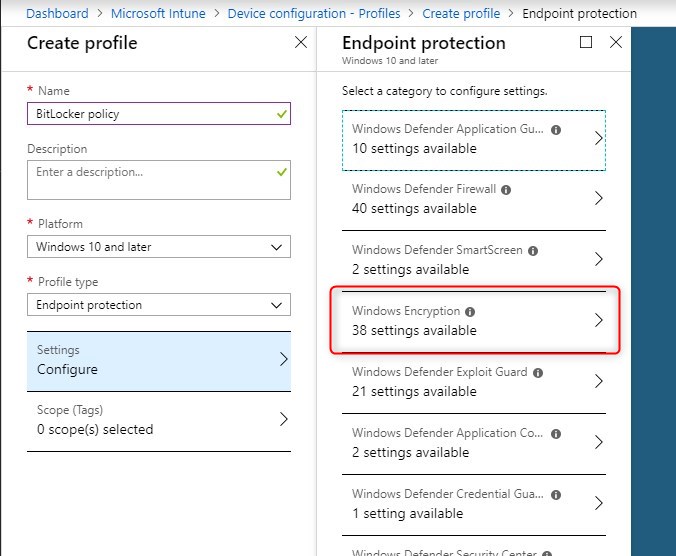This screenshot has height=556, width=676.
Task: Return to Create profile breadcrumb
Action: (461, 13)
